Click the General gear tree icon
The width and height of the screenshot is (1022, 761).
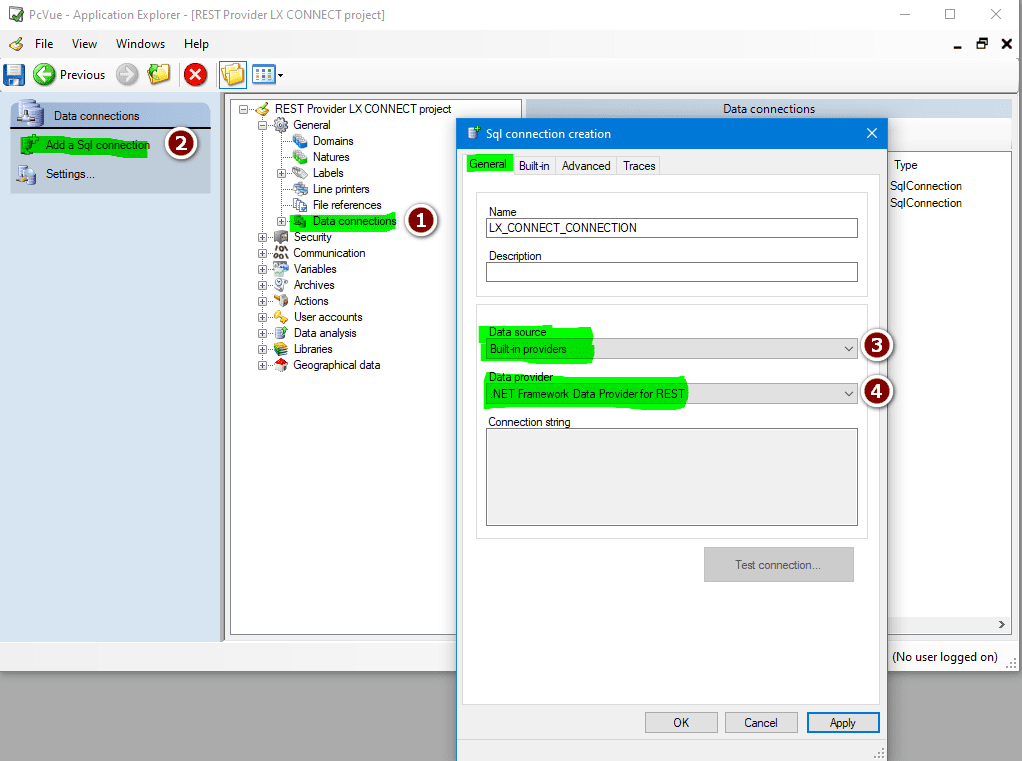coord(281,125)
